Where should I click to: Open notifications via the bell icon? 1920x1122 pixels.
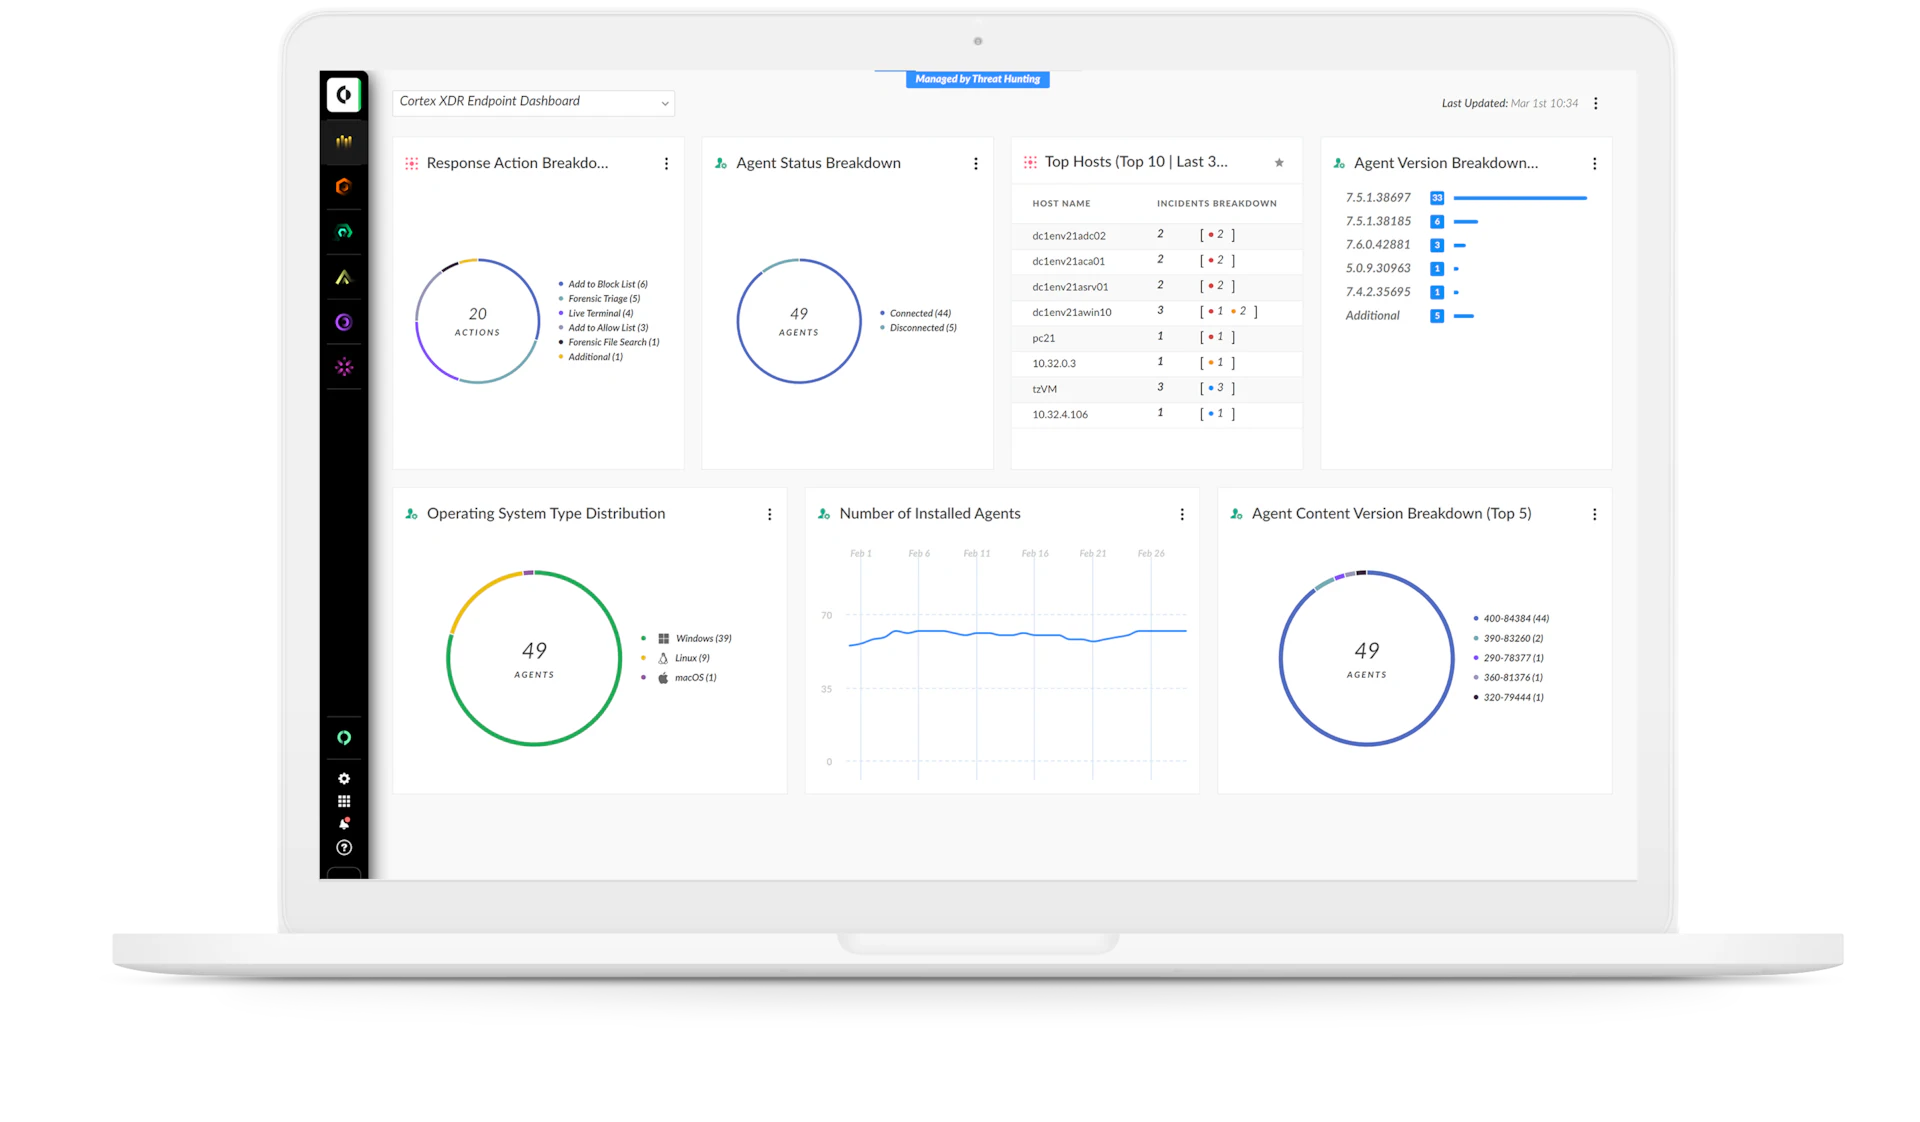click(344, 823)
